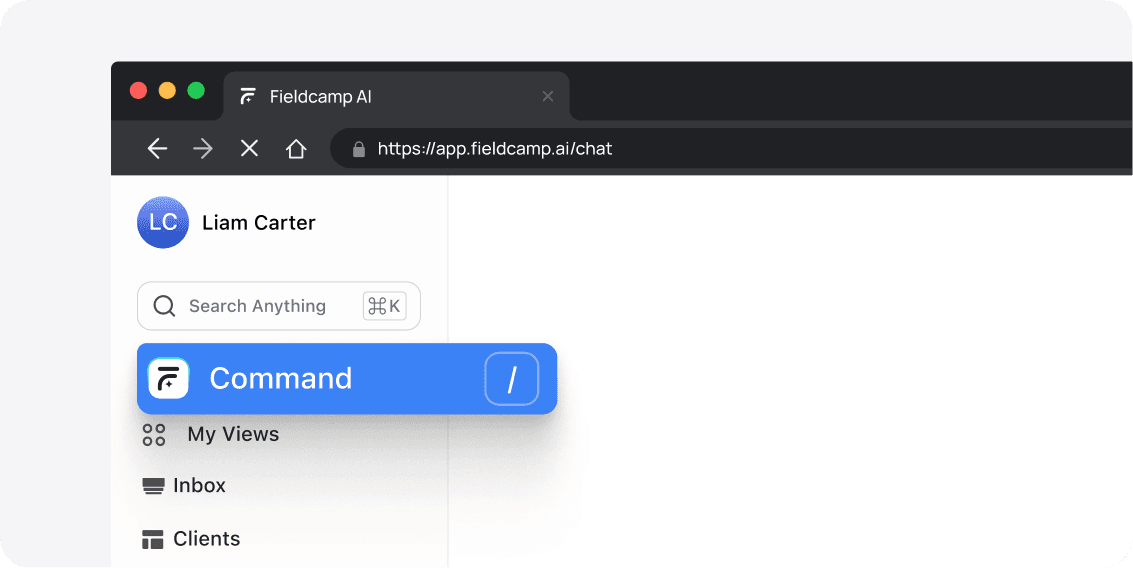Click the Inbox tray icon

point(153,486)
